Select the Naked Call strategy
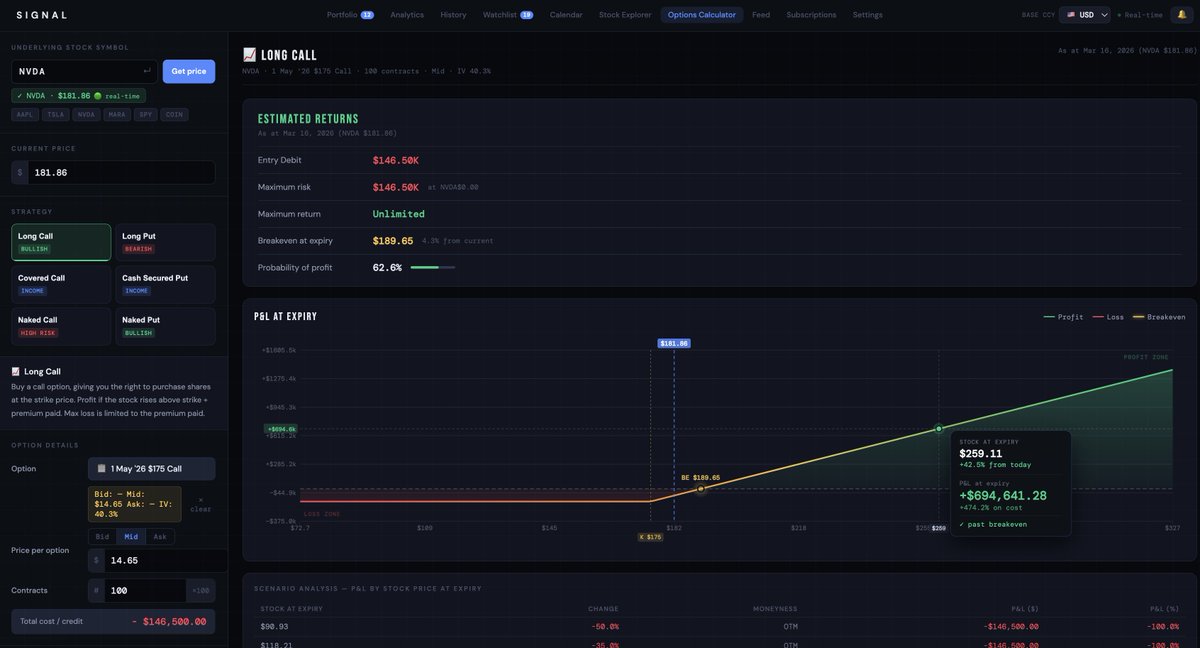The image size is (1200, 648). 61,326
